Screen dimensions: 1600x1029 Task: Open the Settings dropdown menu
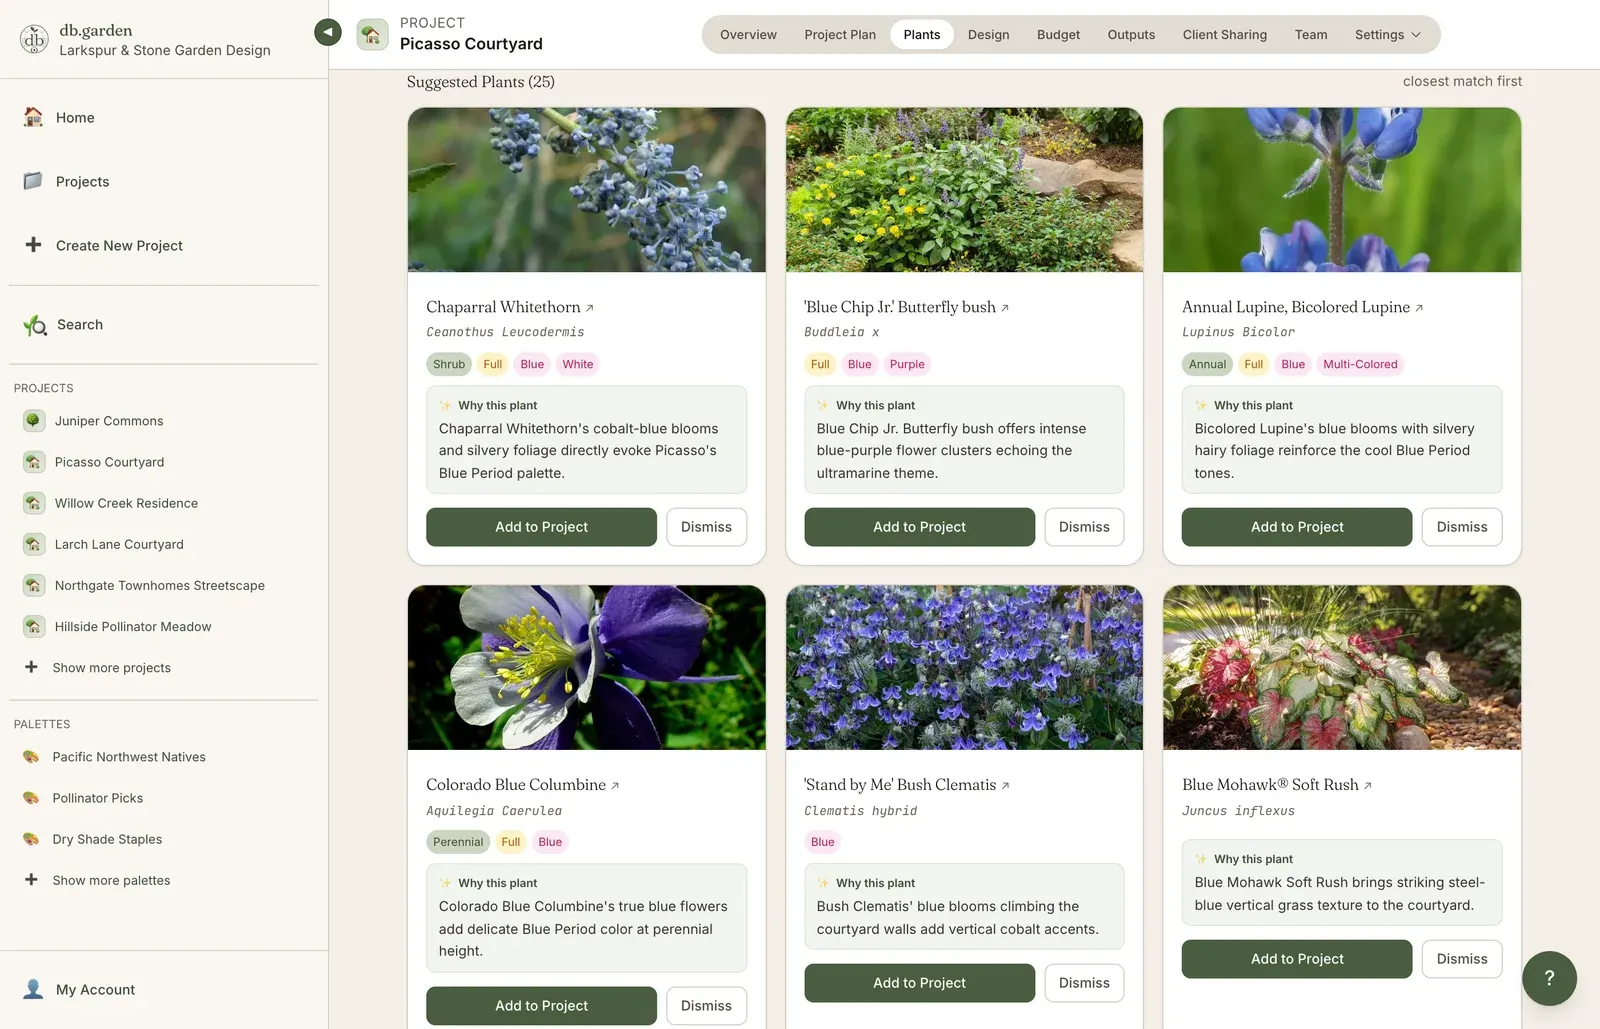coord(1387,35)
